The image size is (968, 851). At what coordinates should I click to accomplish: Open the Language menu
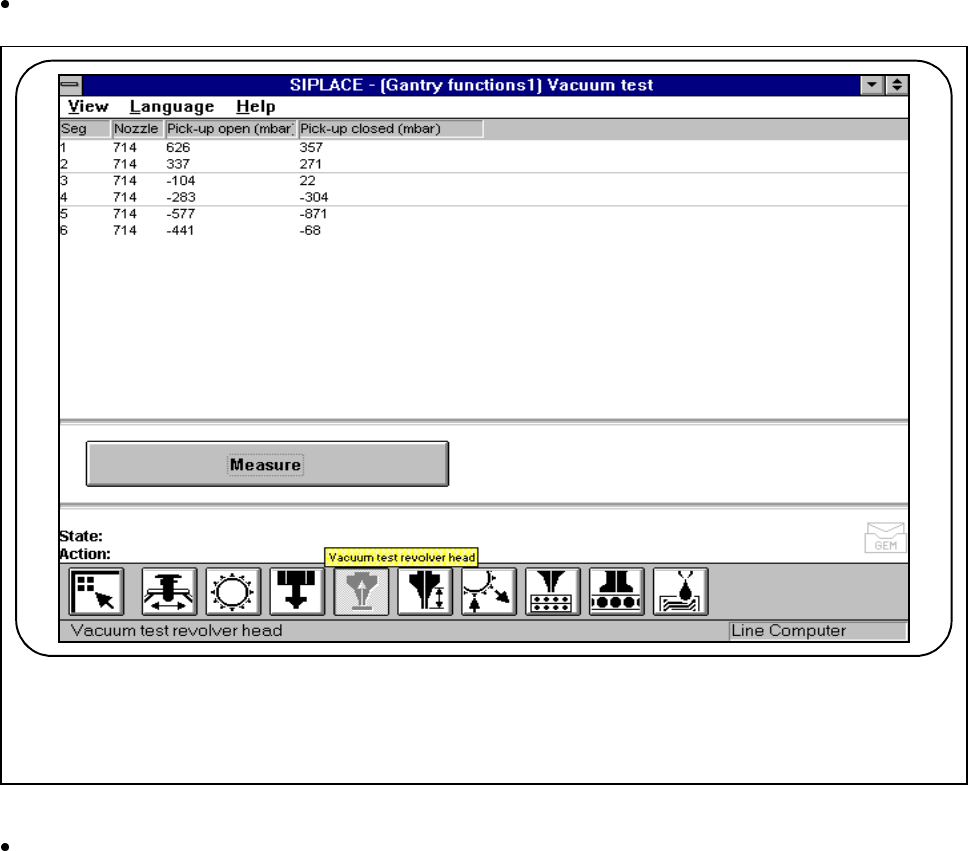click(x=172, y=106)
